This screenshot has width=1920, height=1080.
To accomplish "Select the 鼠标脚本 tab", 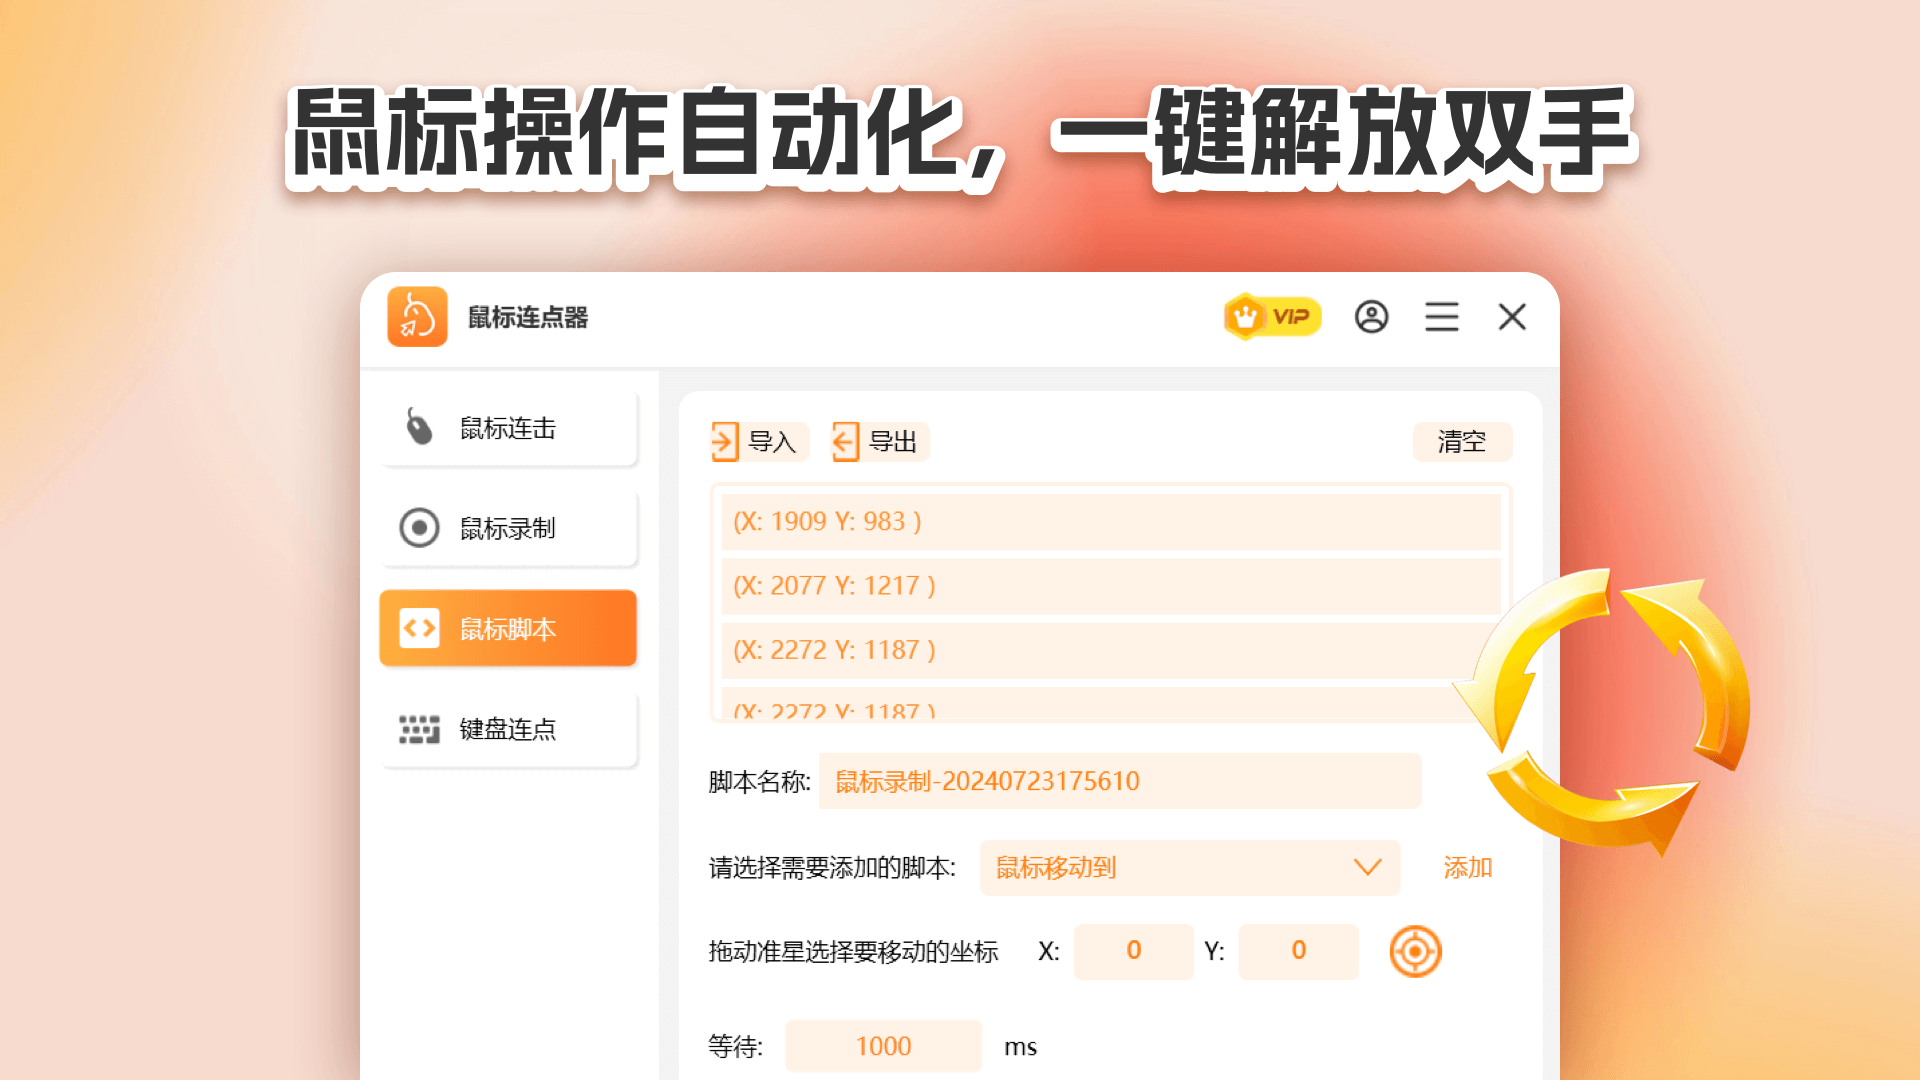I will pyautogui.click(x=508, y=628).
